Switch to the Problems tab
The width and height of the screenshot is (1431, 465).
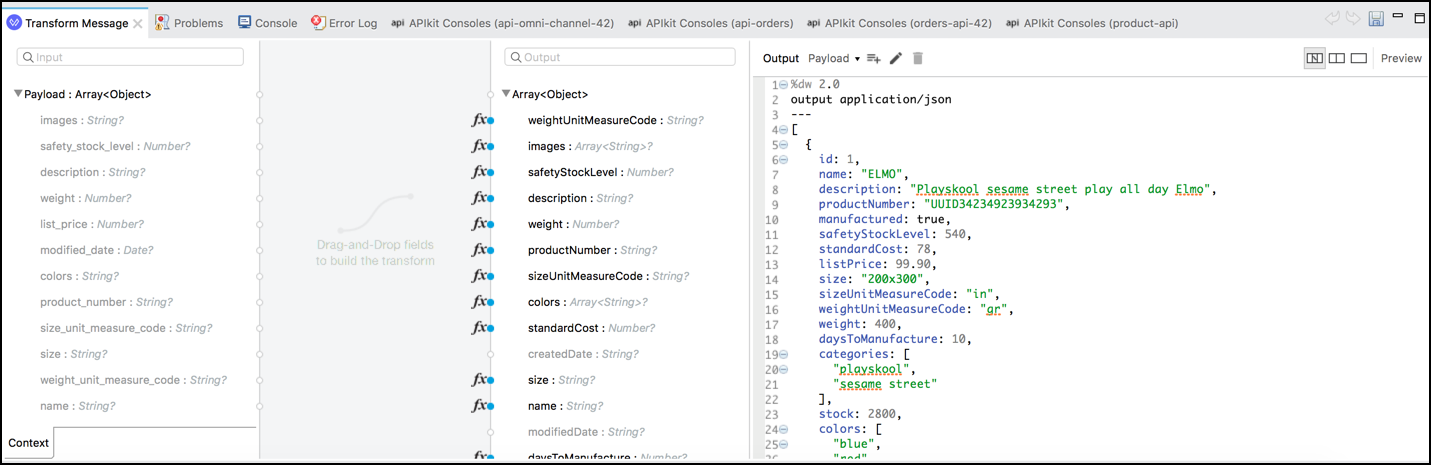(189, 23)
